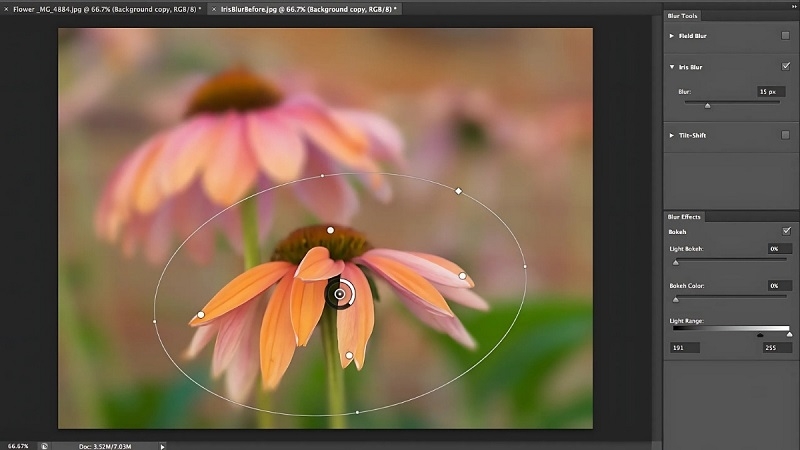Expand the Tilt-Shift section

pyautogui.click(x=672, y=135)
